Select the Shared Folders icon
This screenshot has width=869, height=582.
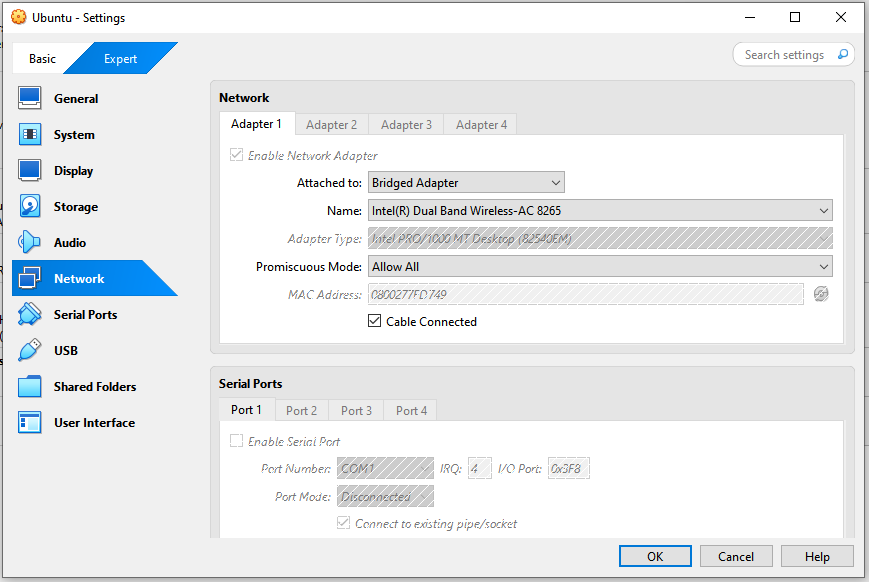tap(30, 386)
